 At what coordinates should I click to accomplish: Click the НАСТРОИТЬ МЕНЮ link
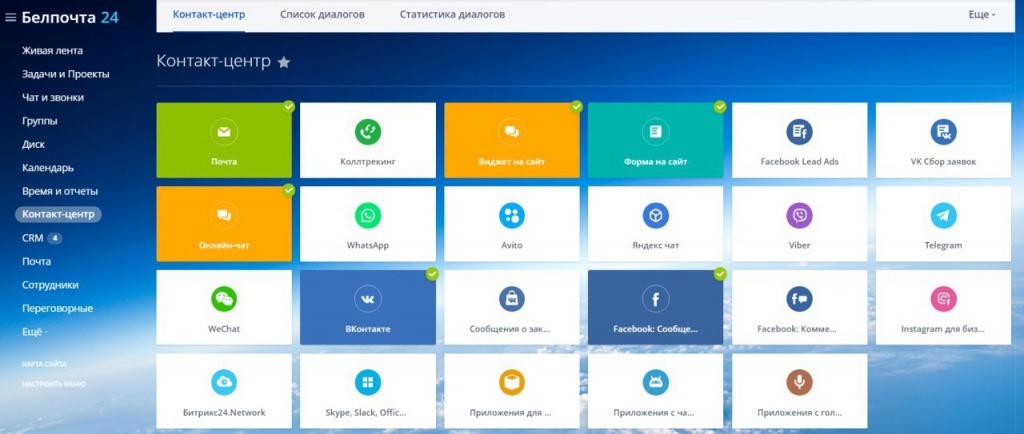54,384
